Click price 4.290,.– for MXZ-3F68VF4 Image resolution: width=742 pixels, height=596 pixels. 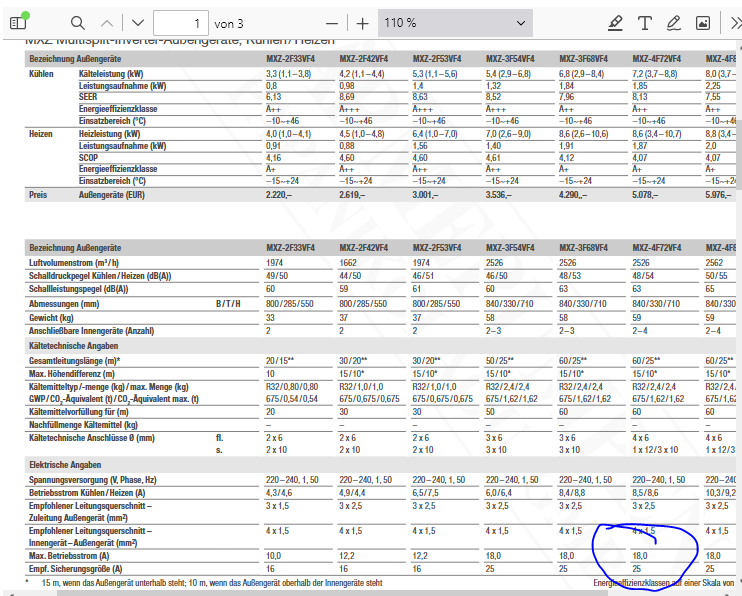573,195
